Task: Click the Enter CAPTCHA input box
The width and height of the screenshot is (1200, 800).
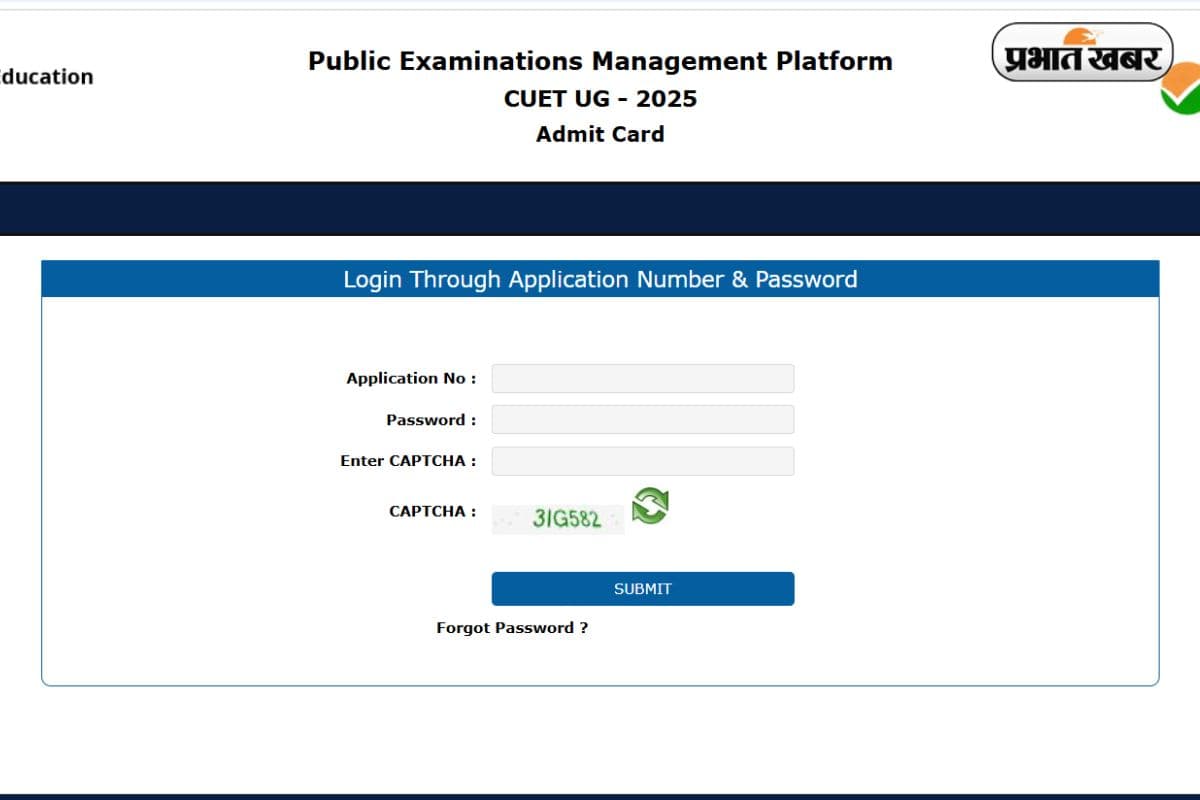Action: [x=642, y=460]
